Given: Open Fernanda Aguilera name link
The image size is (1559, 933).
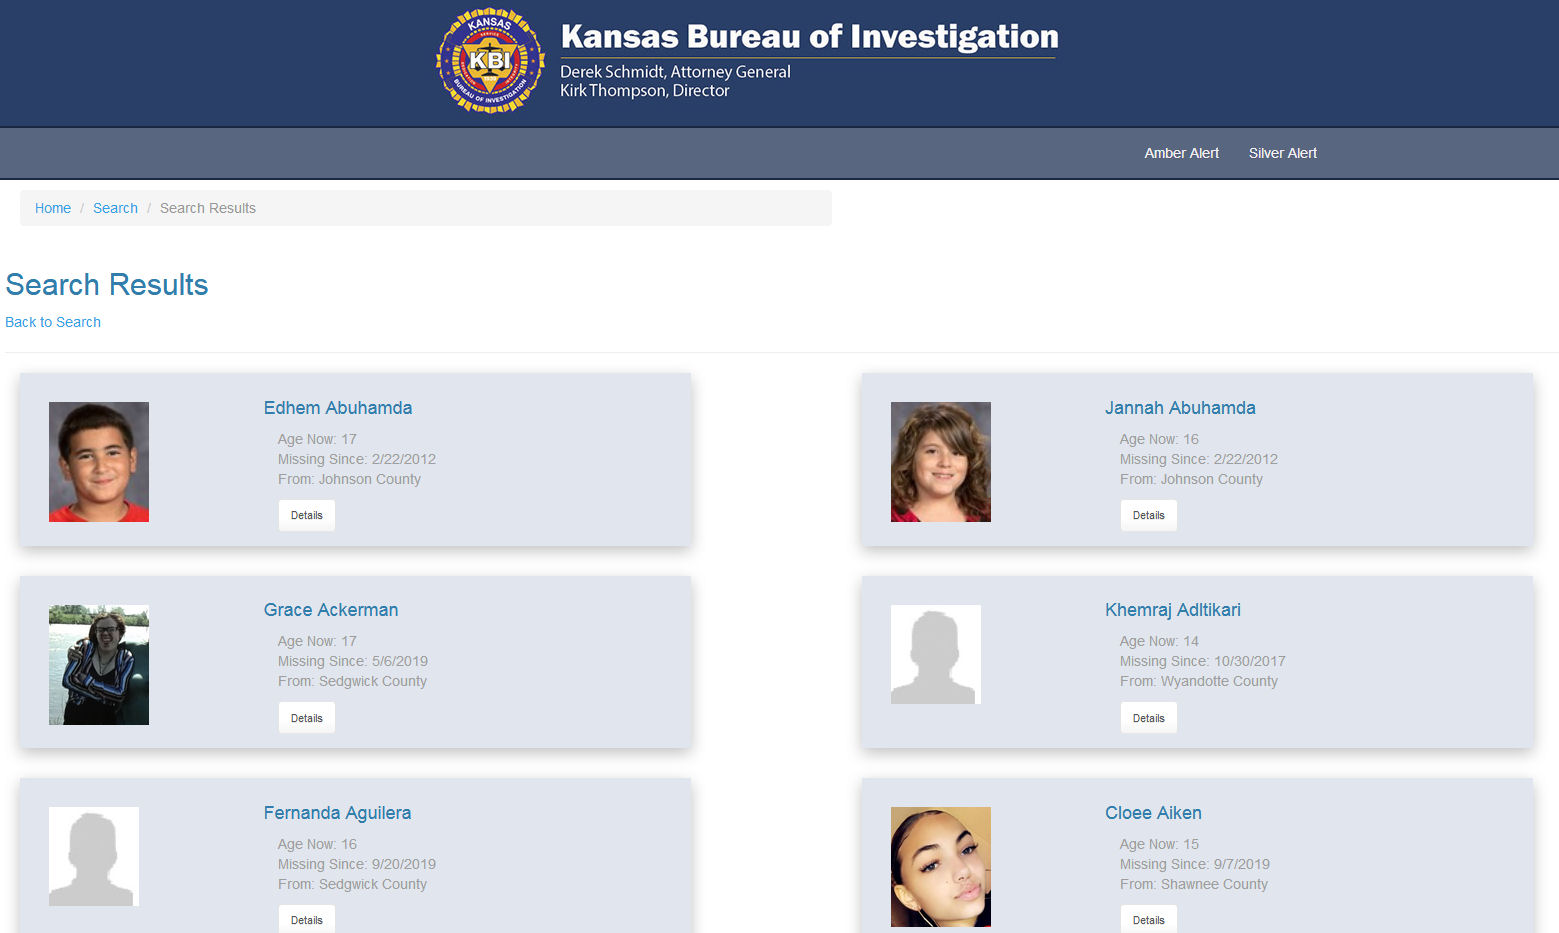Looking at the screenshot, I should 337,813.
